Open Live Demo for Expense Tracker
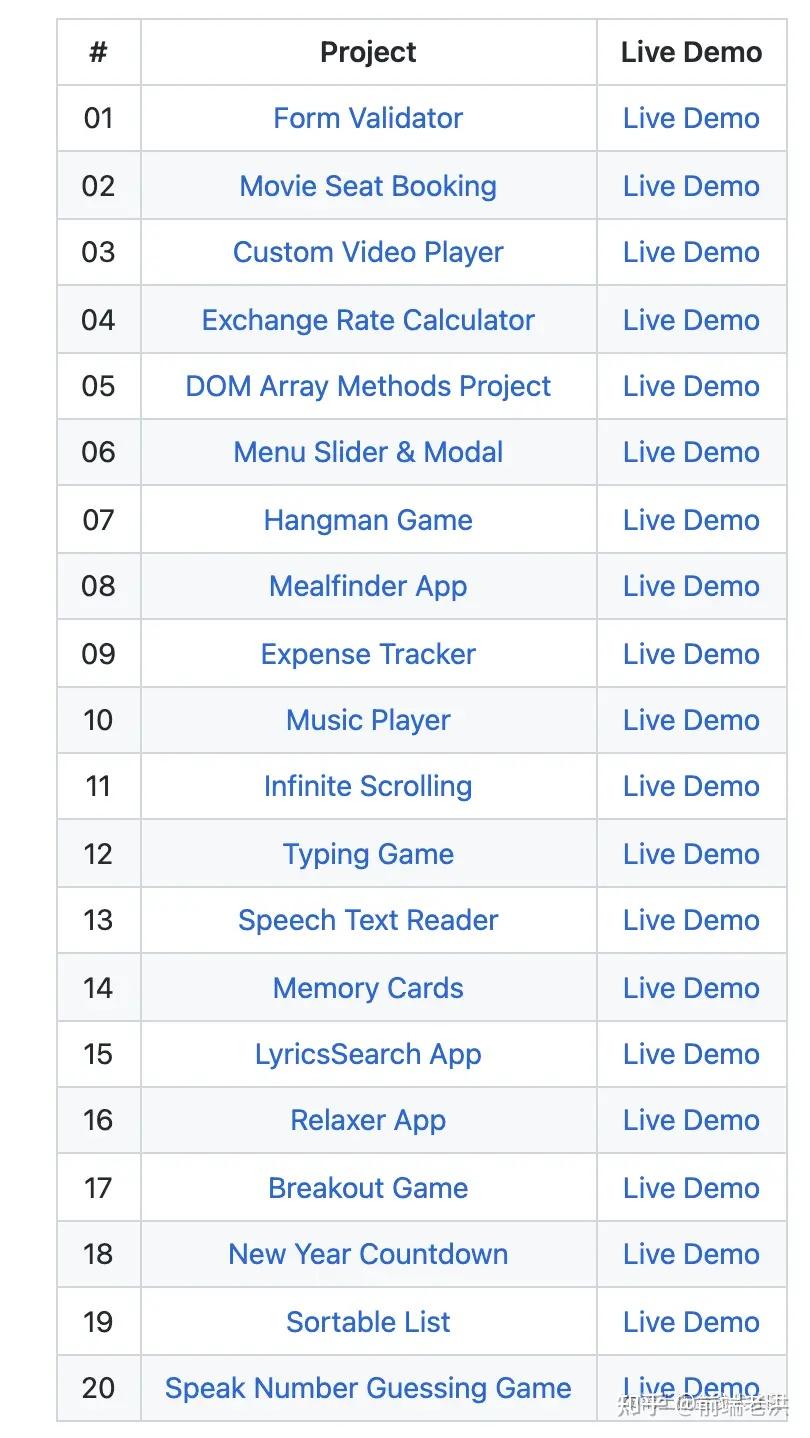 coord(691,654)
